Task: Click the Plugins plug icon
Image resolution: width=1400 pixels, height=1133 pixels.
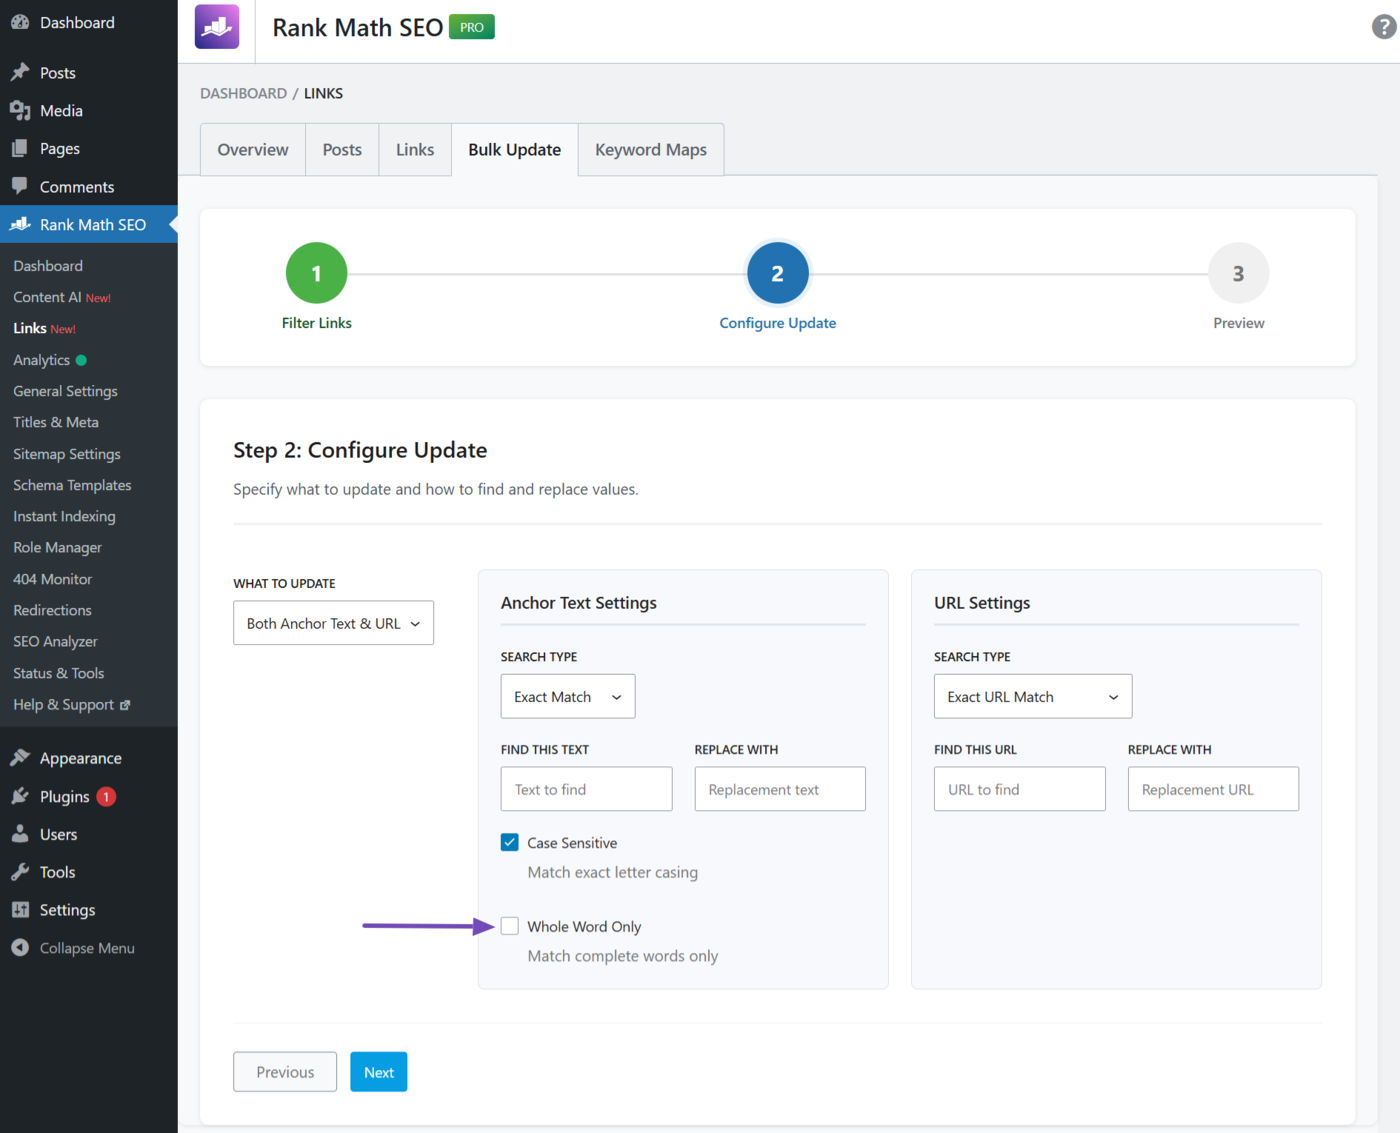Action: pos(20,796)
